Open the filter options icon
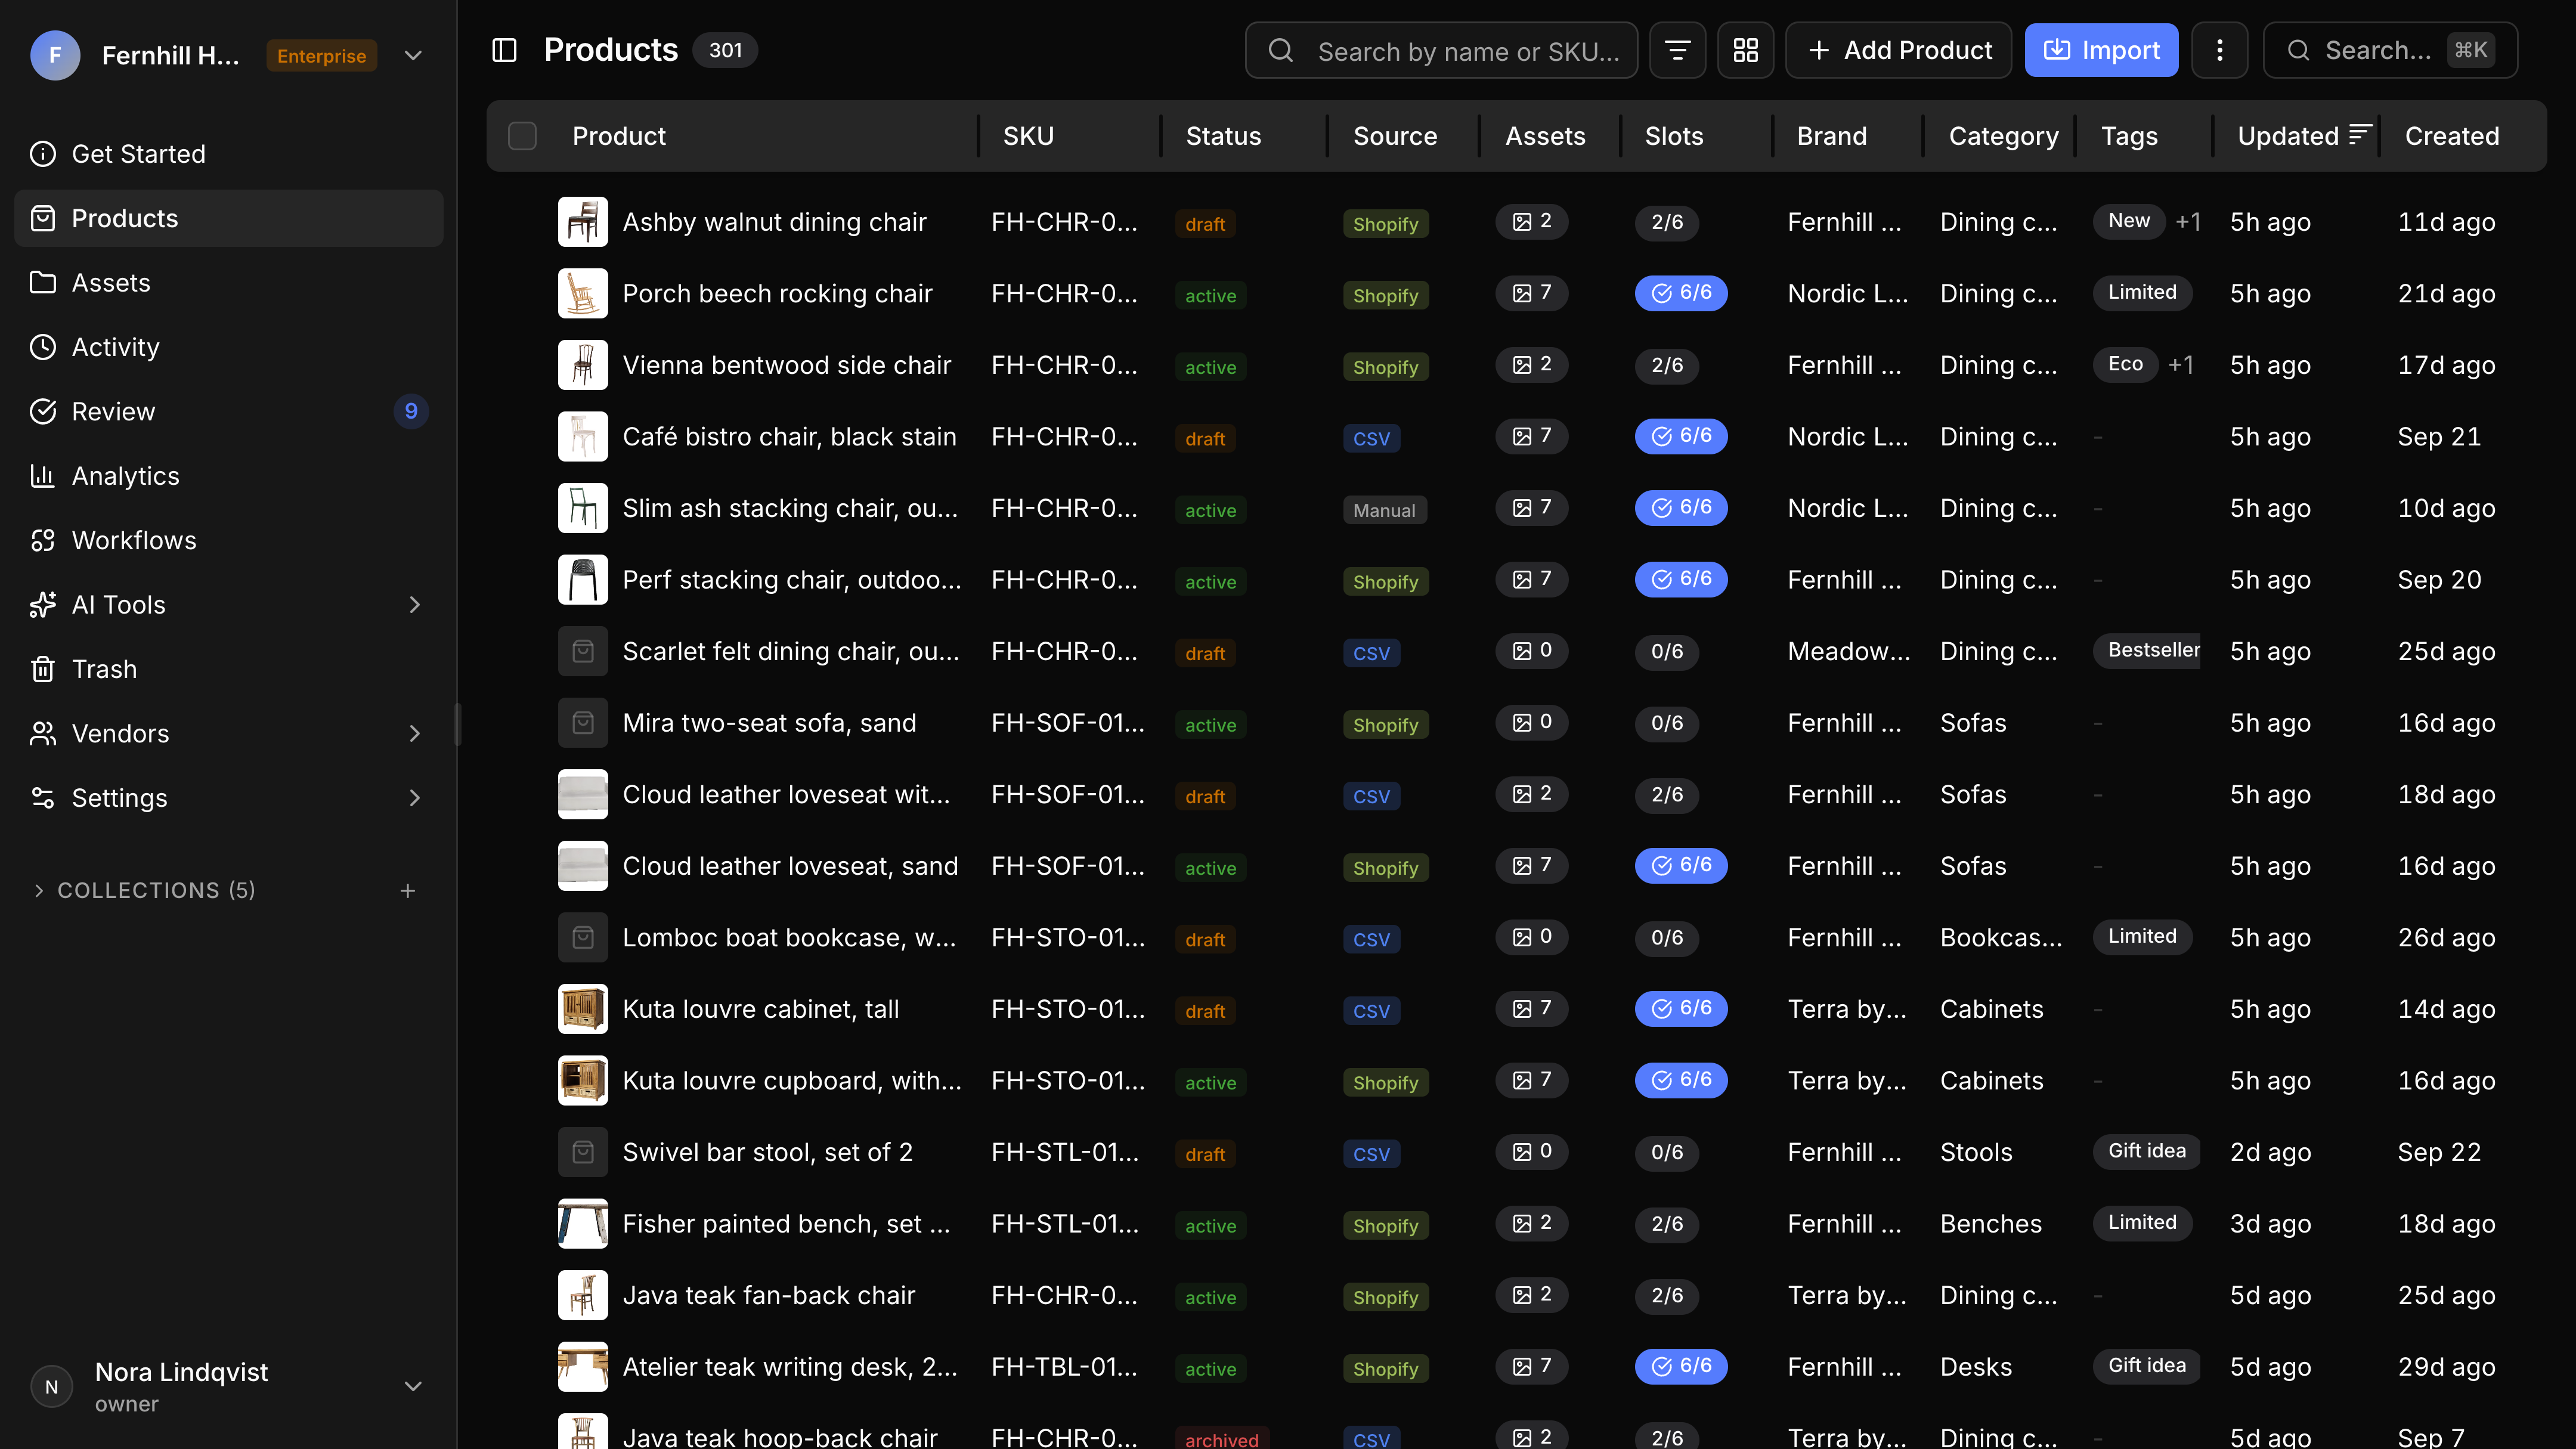The image size is (2576, 1449). 1677,50
